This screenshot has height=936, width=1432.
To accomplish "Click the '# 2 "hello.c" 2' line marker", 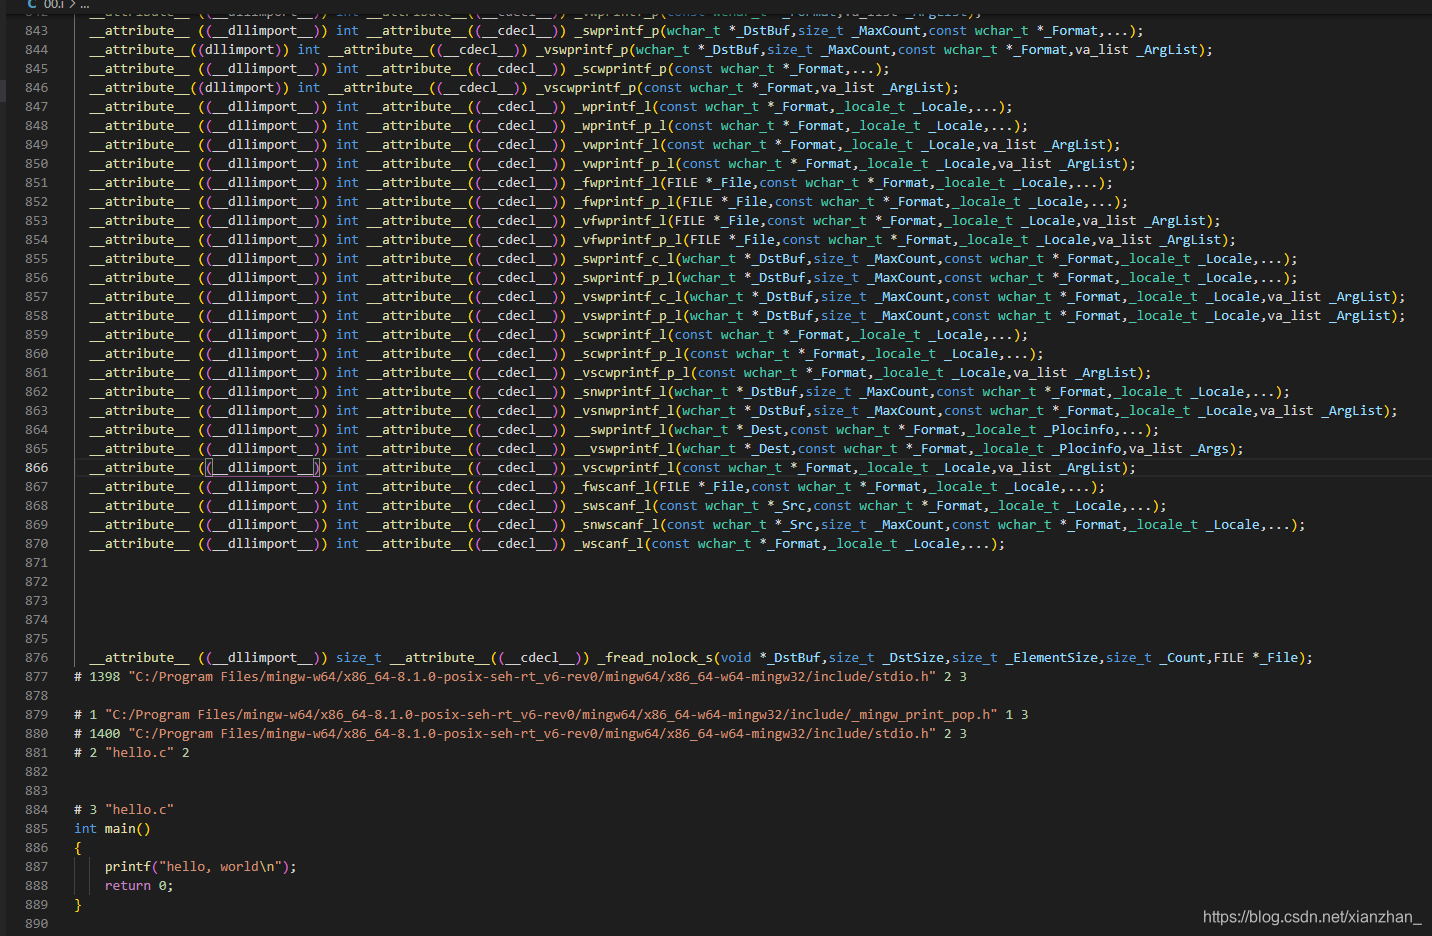I will coord(132,753).
